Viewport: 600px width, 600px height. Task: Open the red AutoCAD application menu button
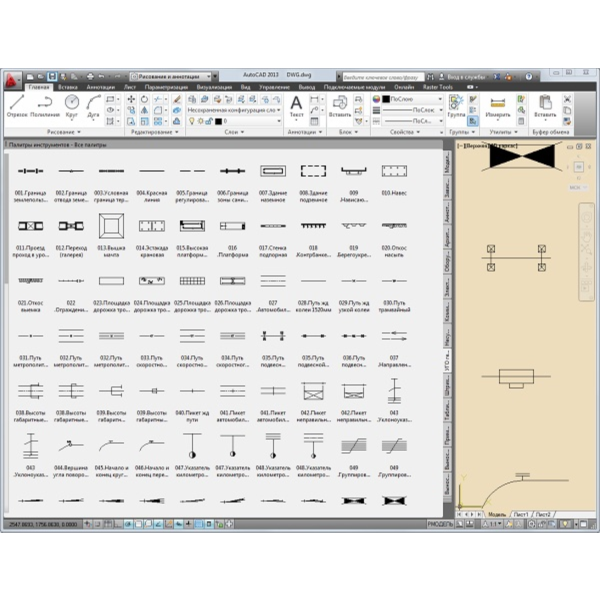click(x=11, y=80)
